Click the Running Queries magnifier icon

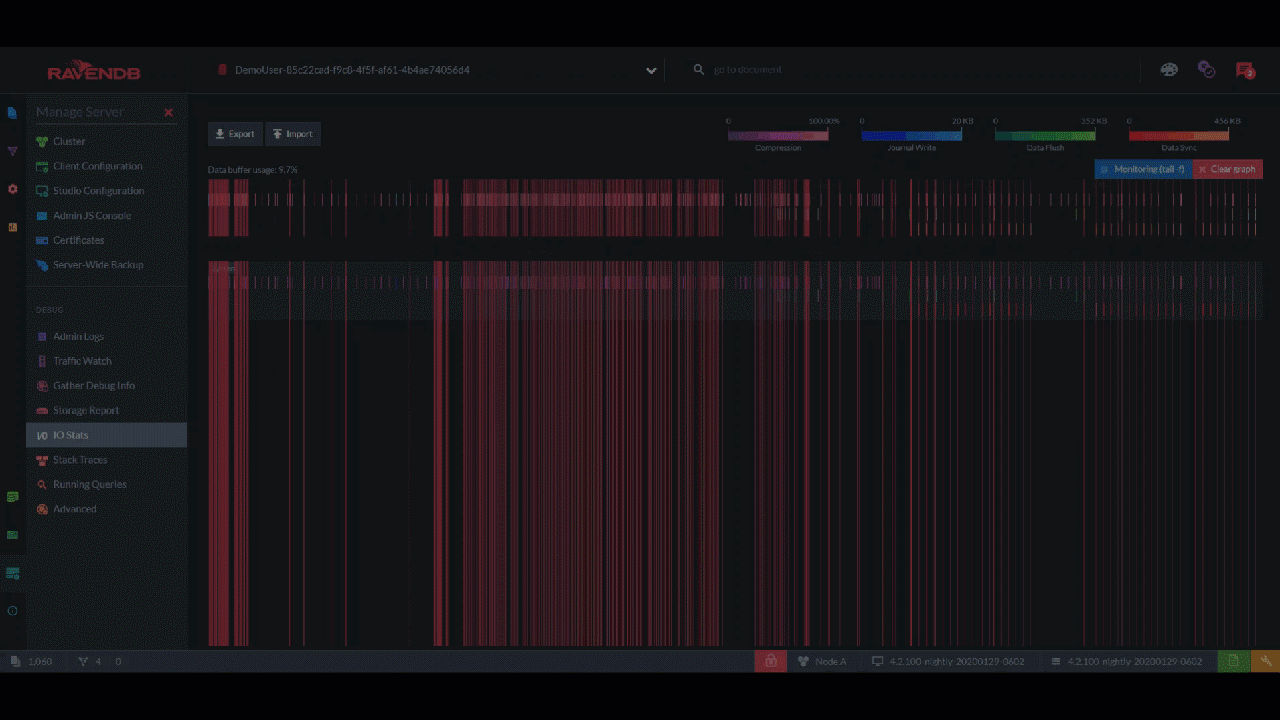(x=42, y=484)
